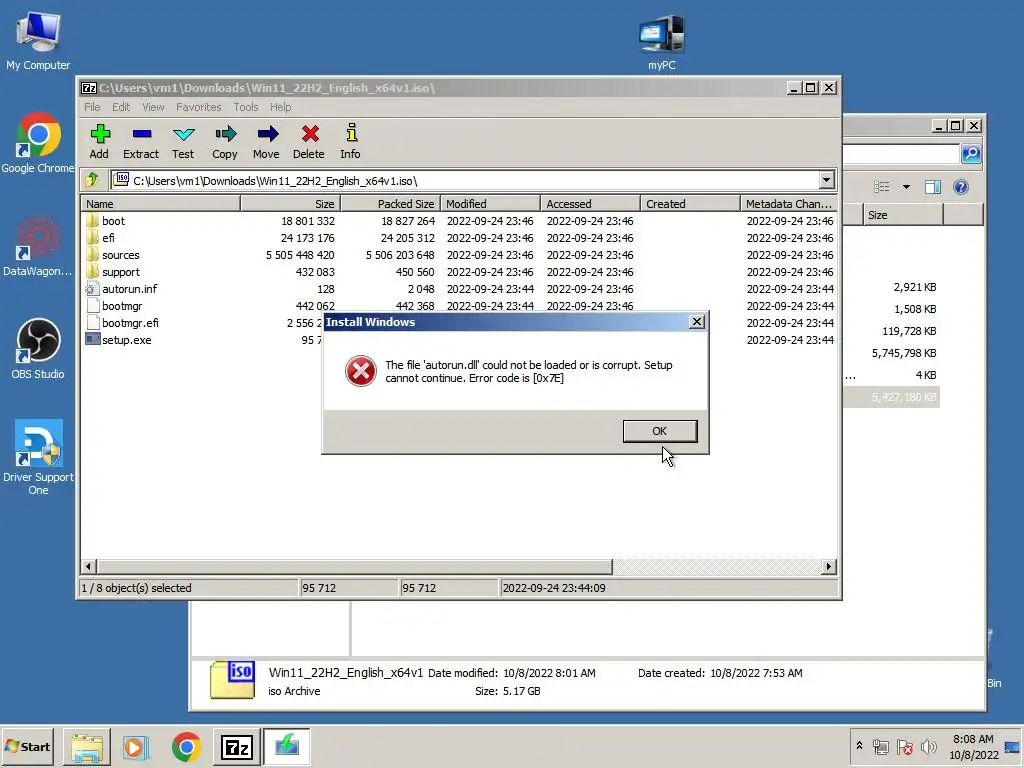Viewport: 1024px width, 768px height.
Task: Select the Copy toolbar icon
Action: 225,142
